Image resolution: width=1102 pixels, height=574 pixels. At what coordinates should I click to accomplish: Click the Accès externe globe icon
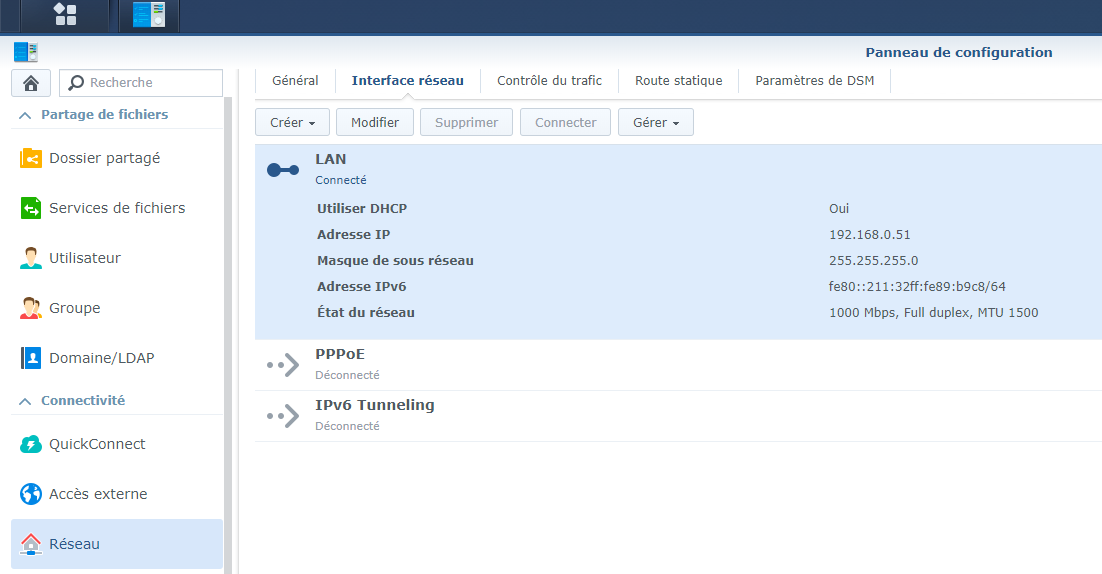point(31,494)
